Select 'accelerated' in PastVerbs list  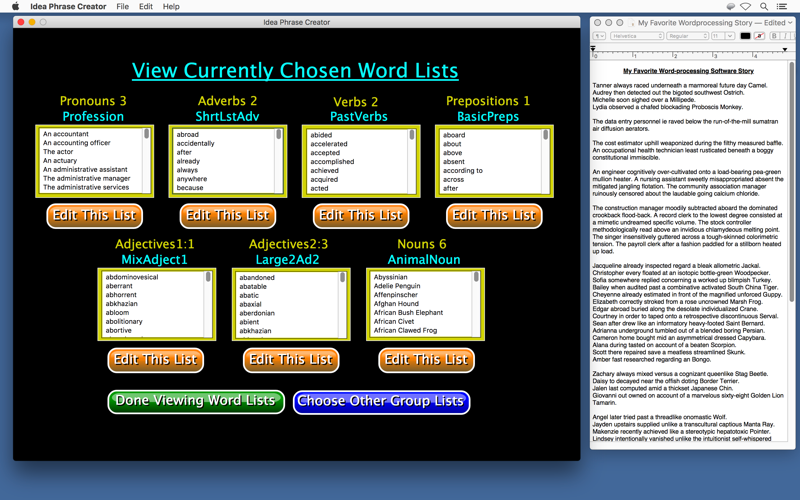pos(329,144)
